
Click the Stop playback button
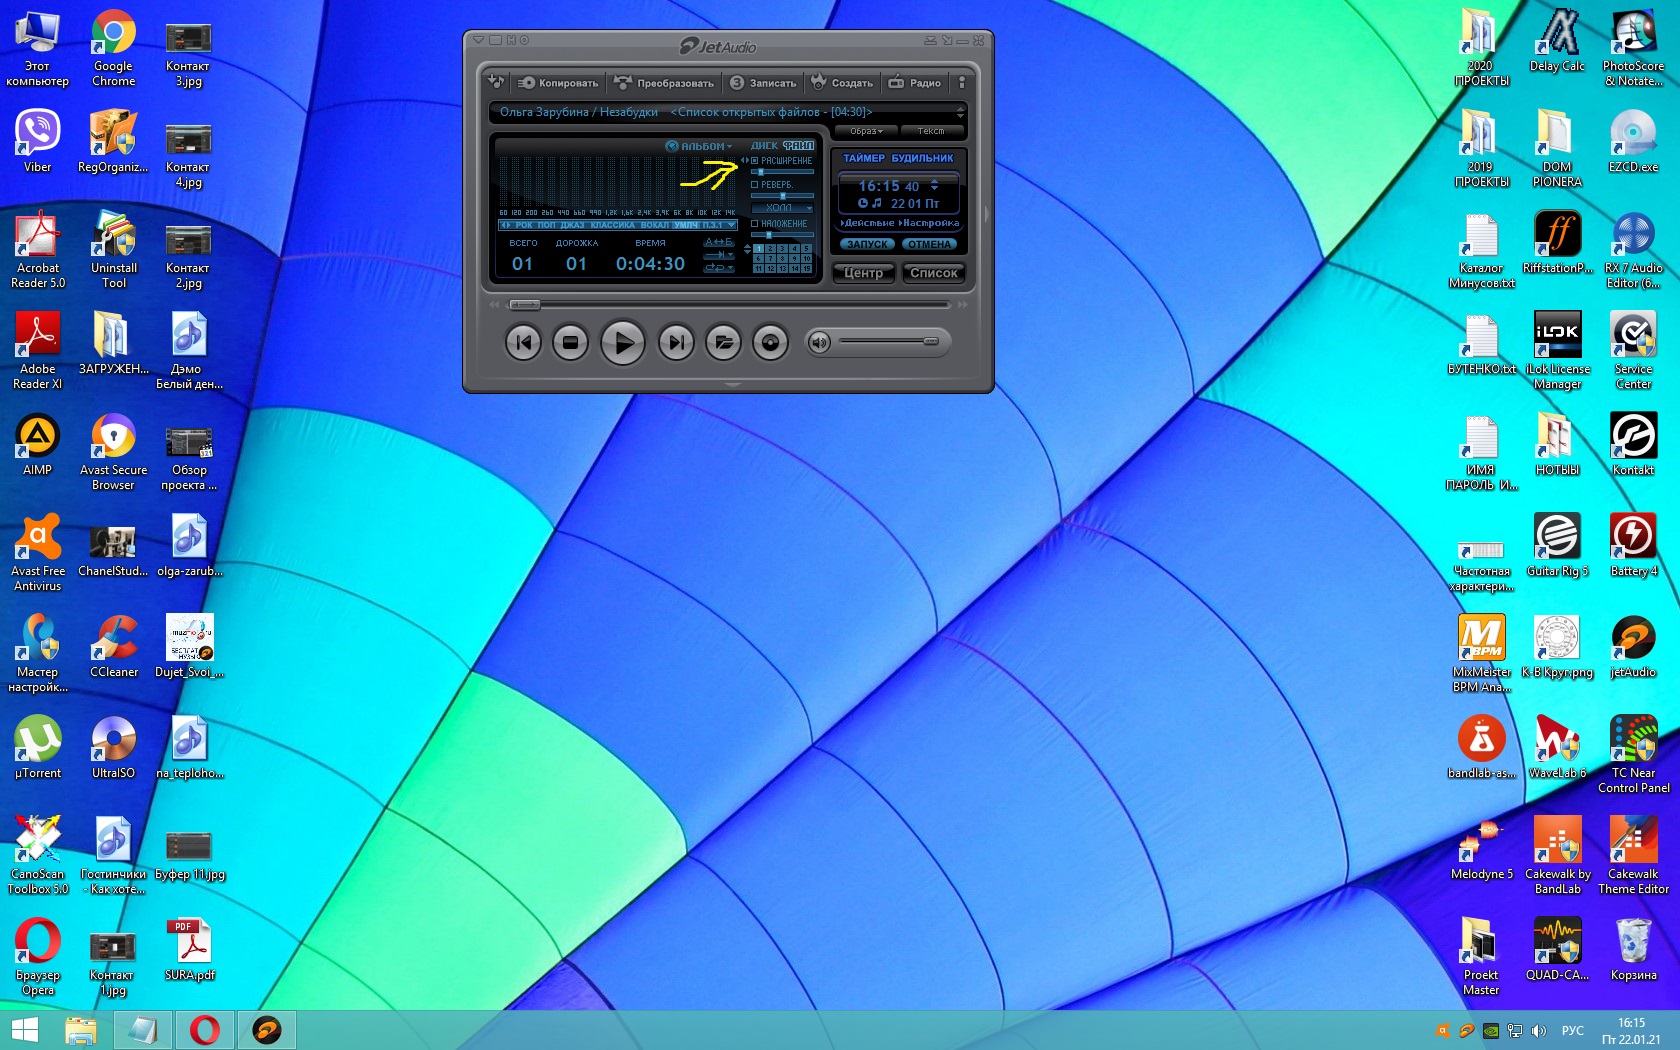click(570, 343)
